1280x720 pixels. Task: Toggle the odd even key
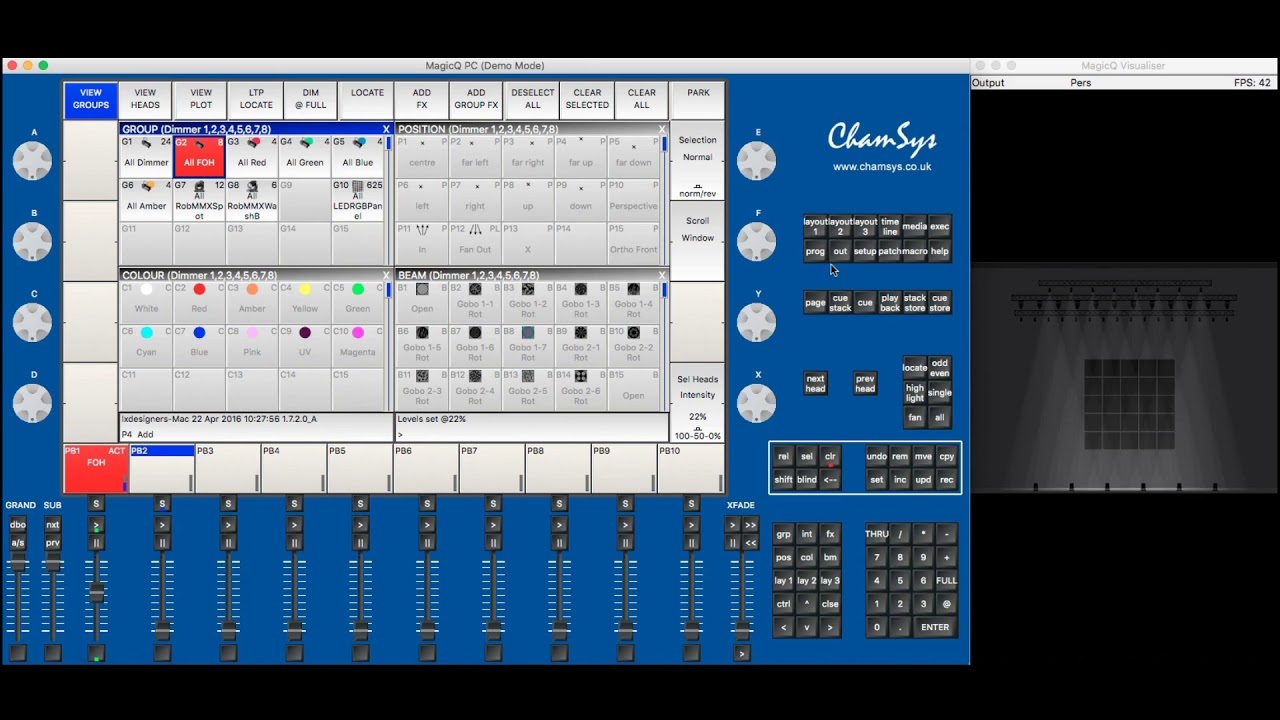click(940, 368)
